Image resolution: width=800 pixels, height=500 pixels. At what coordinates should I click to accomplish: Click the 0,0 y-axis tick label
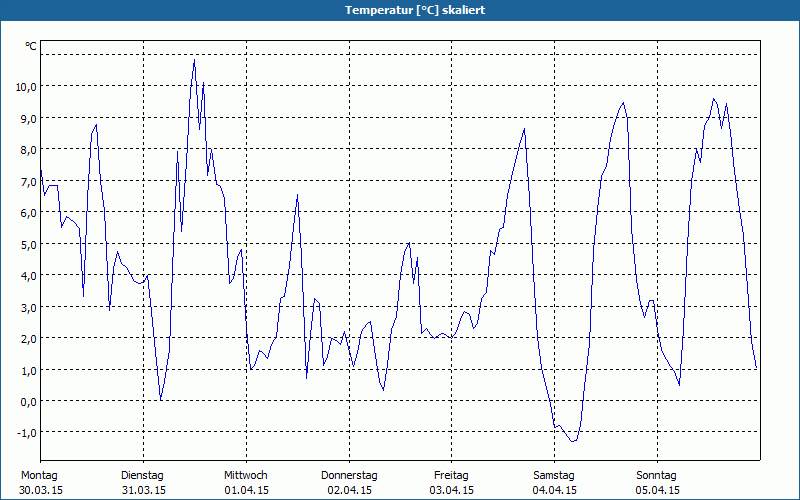click(26, 401)
